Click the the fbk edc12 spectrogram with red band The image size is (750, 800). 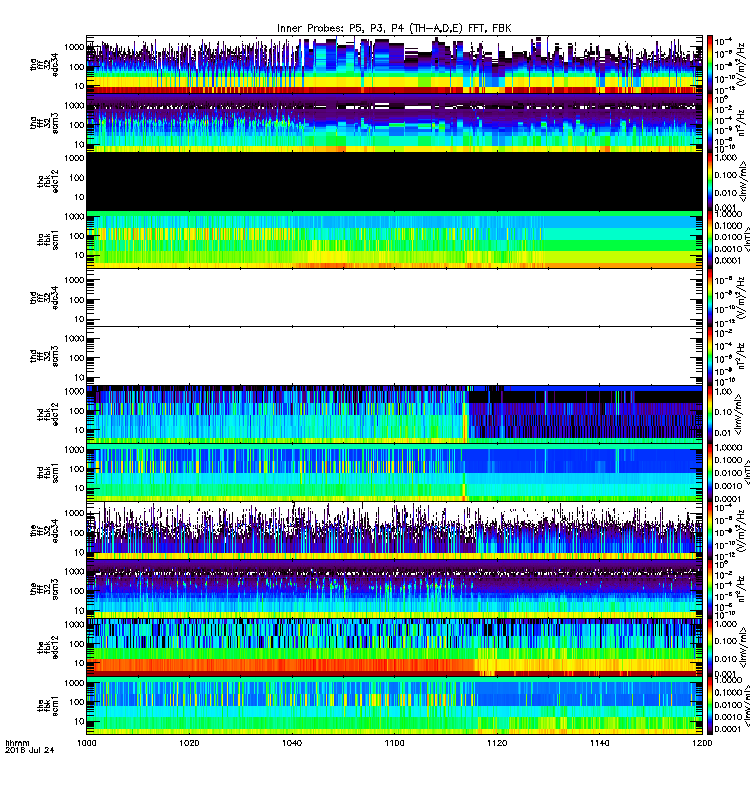(x=394, y=647)
